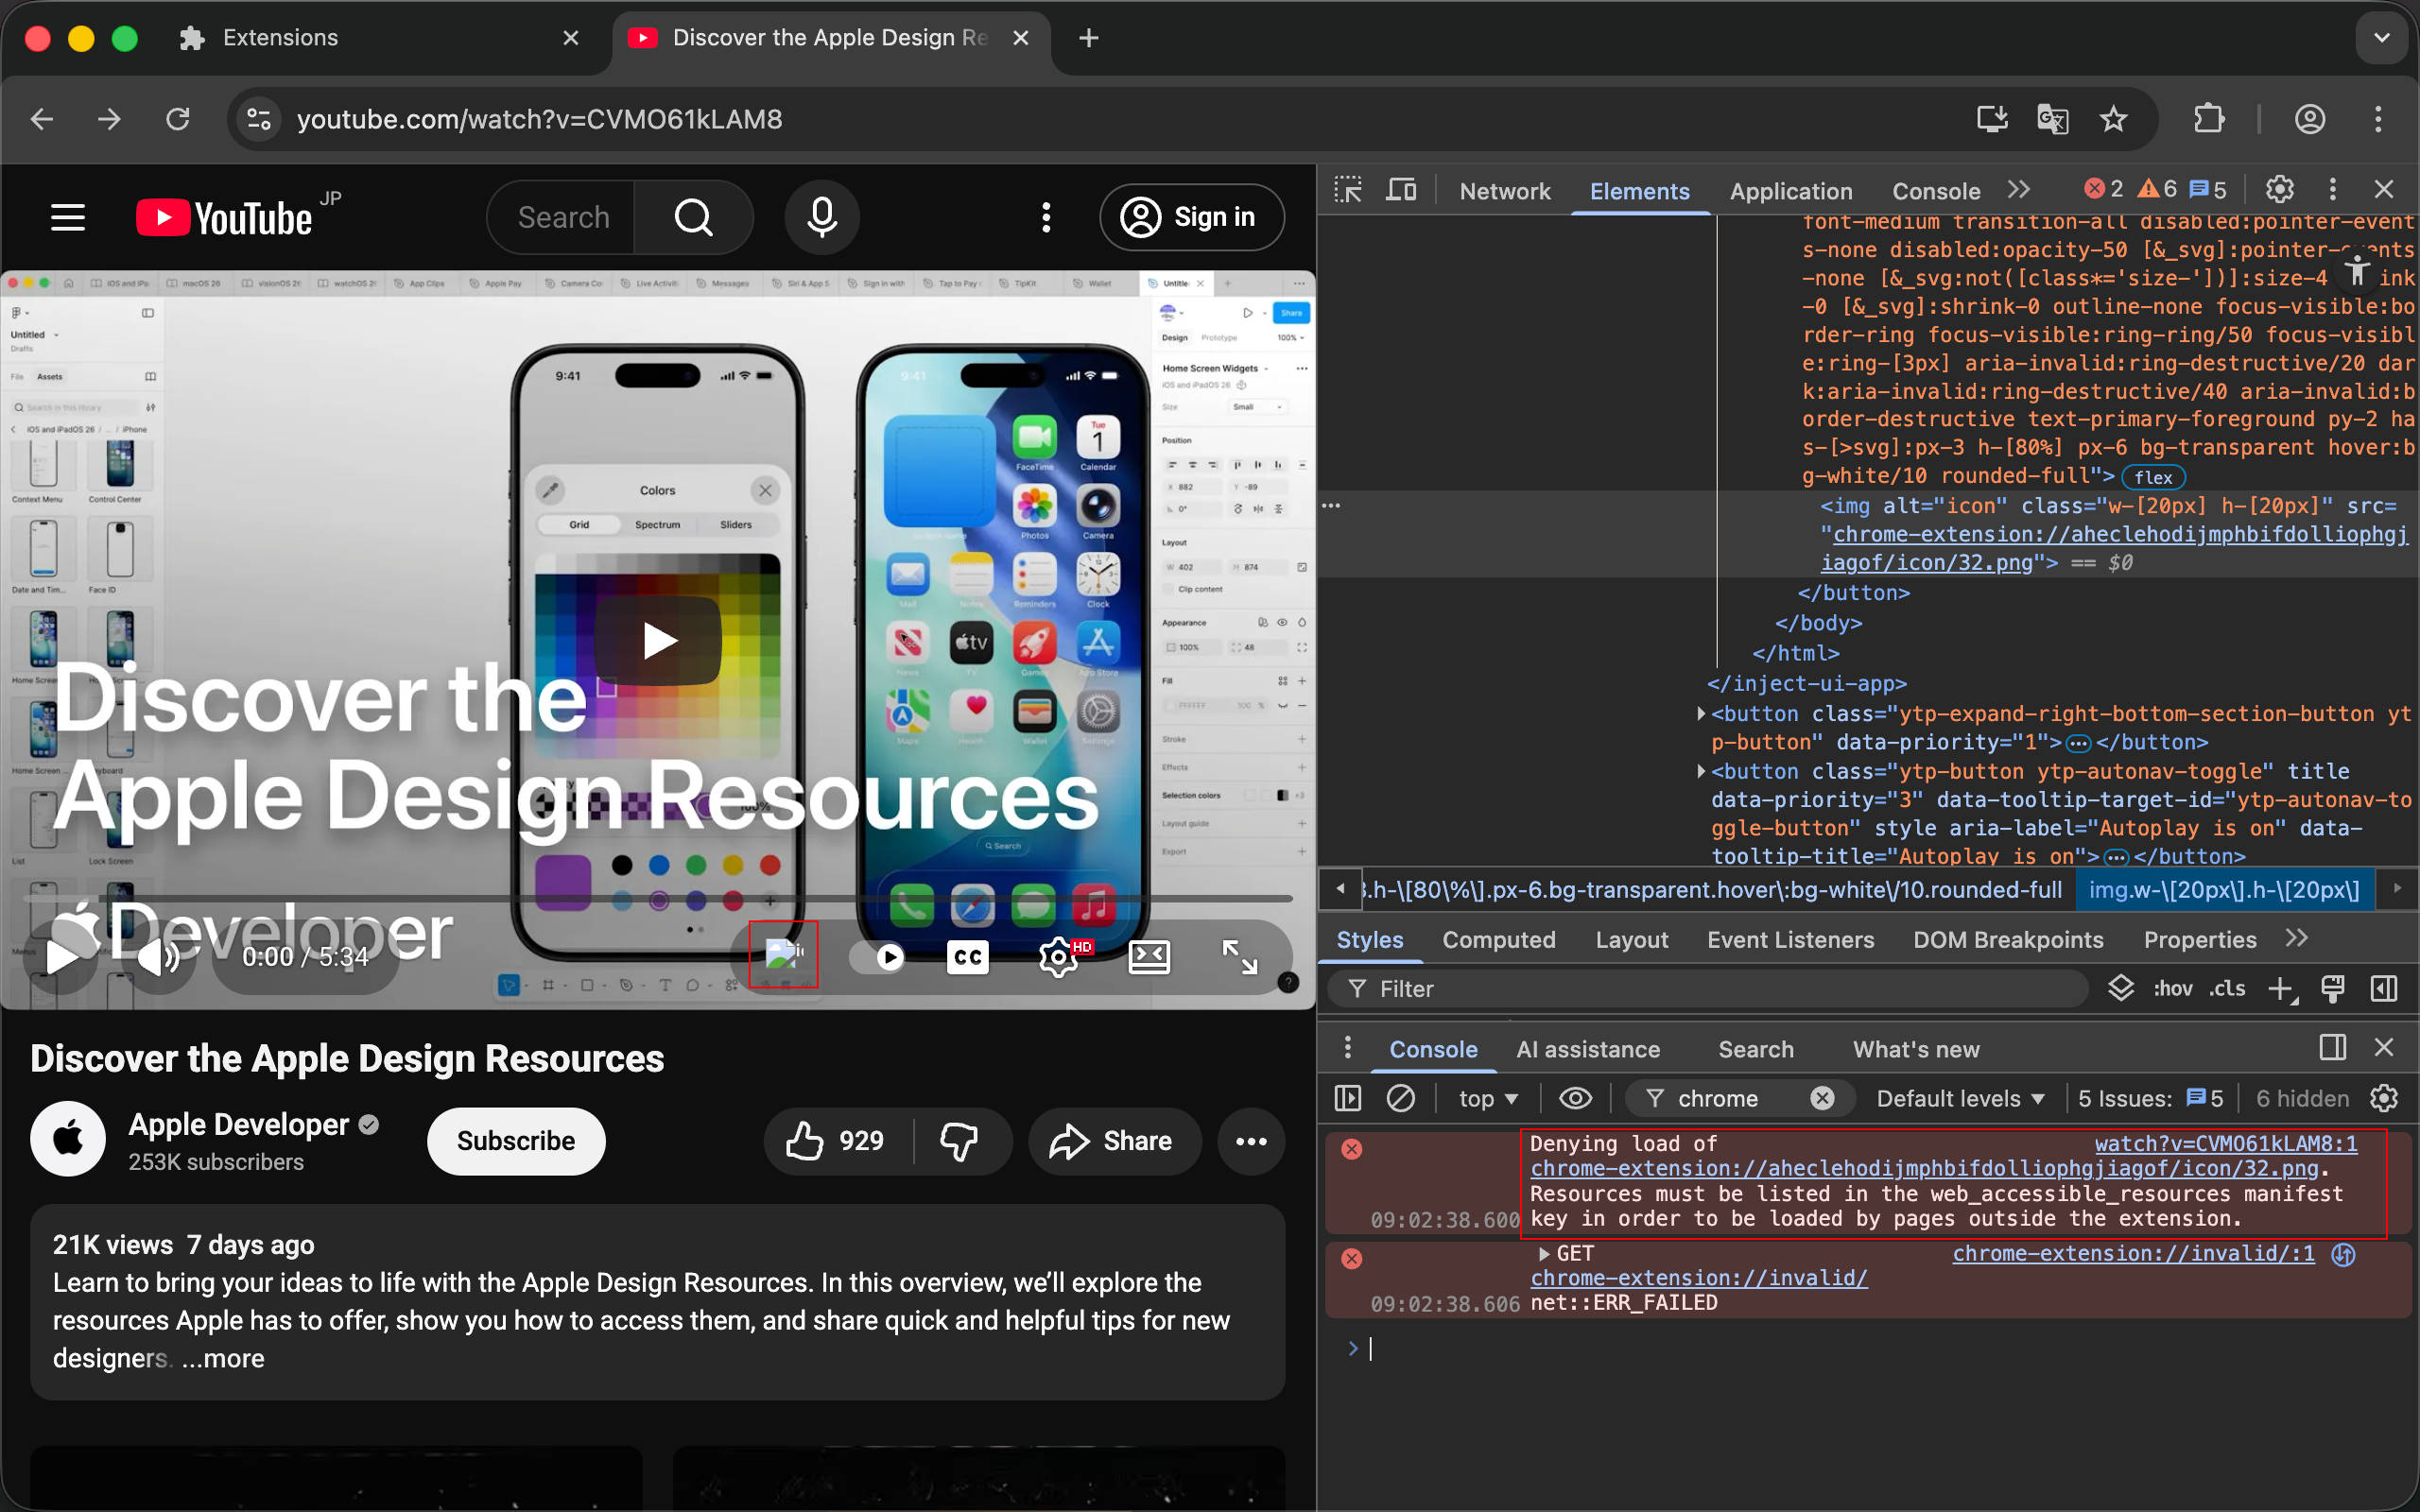Screen dimensions: 2420x1512
Task: Open live expression eye icon in Console
Action: tap(1575, 1098)
